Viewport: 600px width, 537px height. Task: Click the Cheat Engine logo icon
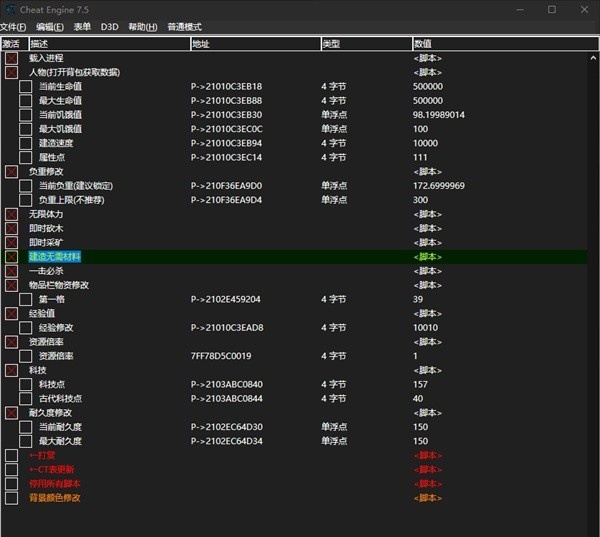pos(10,9)
